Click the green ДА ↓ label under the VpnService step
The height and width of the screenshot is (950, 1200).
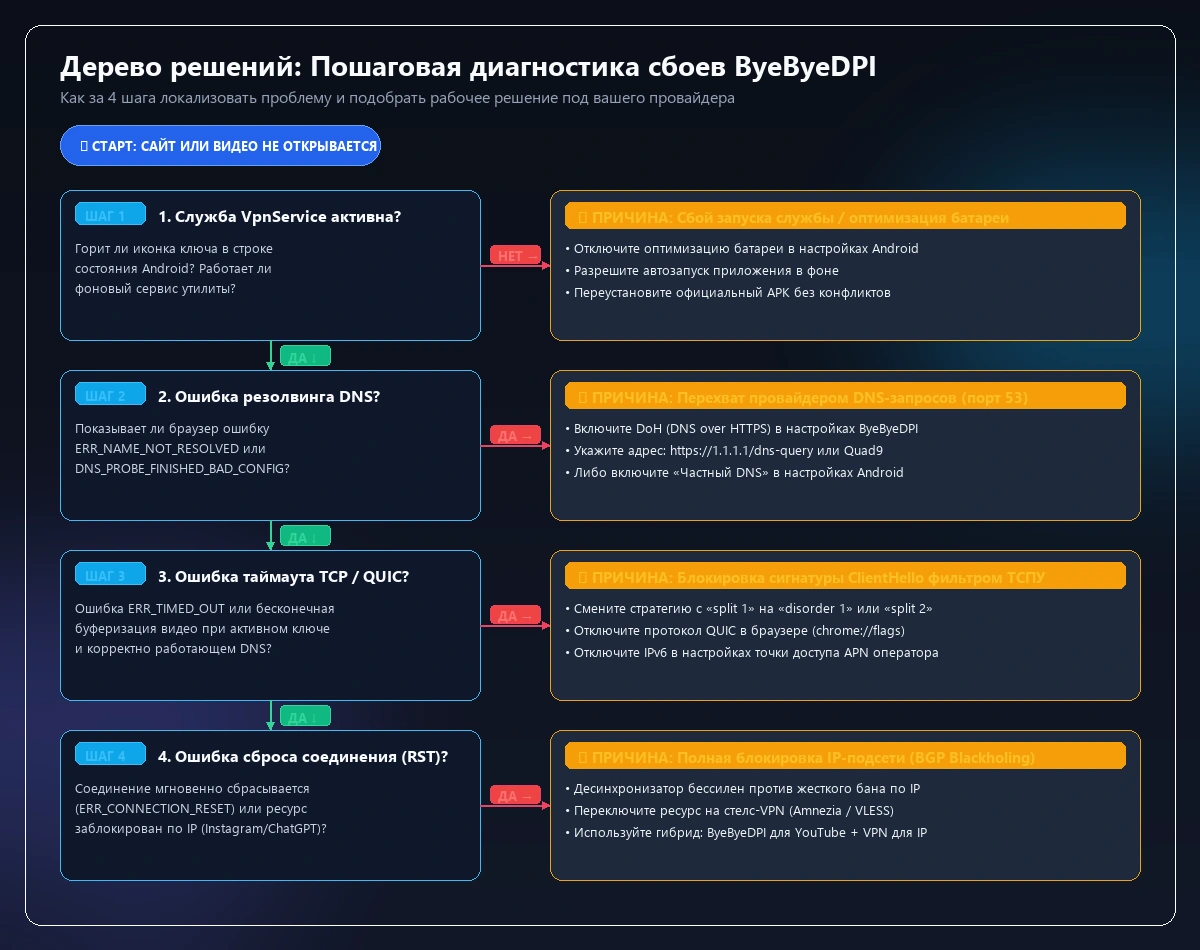tap(305, 356)
